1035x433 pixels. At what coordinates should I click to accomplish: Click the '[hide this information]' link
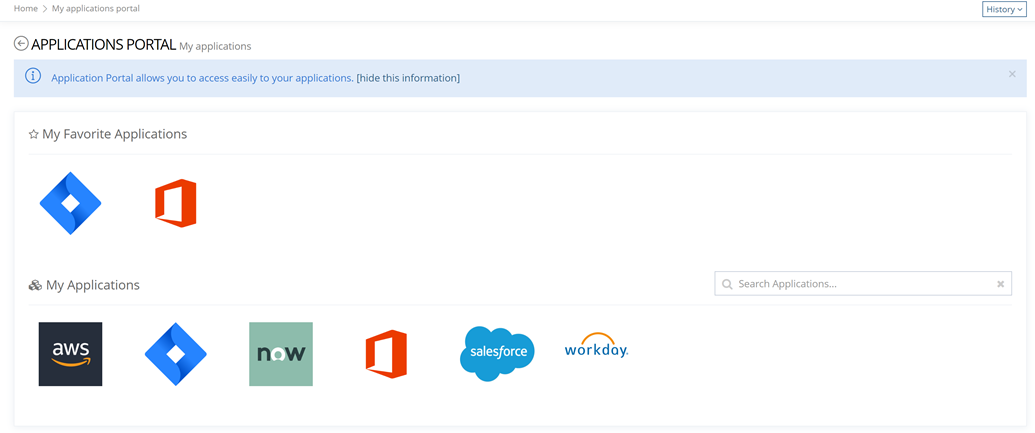pyautogui.click(x=408, y=78)
